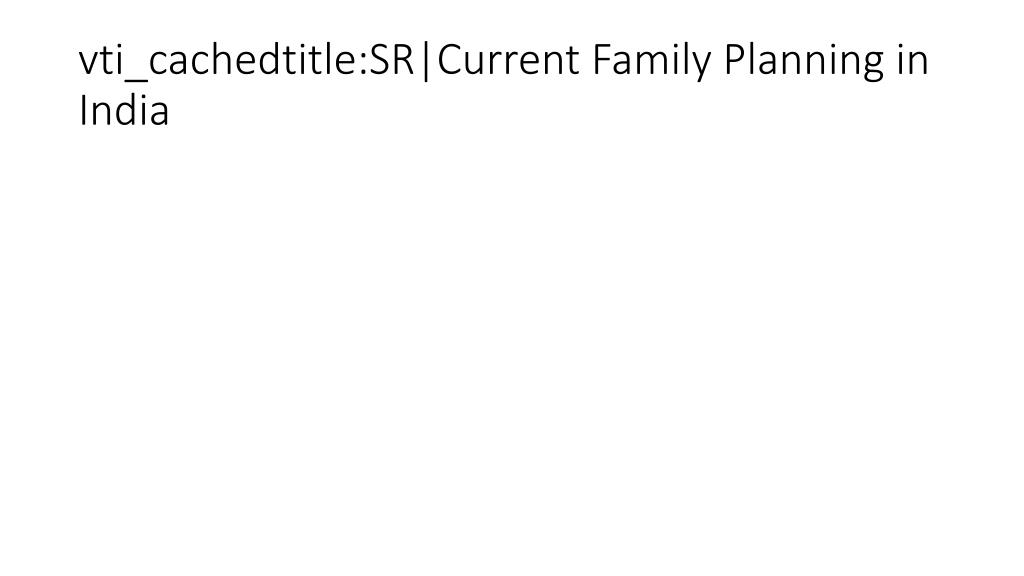Click the capital "P" of "Planning"
1024x576 pixels.
coord(735,60)
